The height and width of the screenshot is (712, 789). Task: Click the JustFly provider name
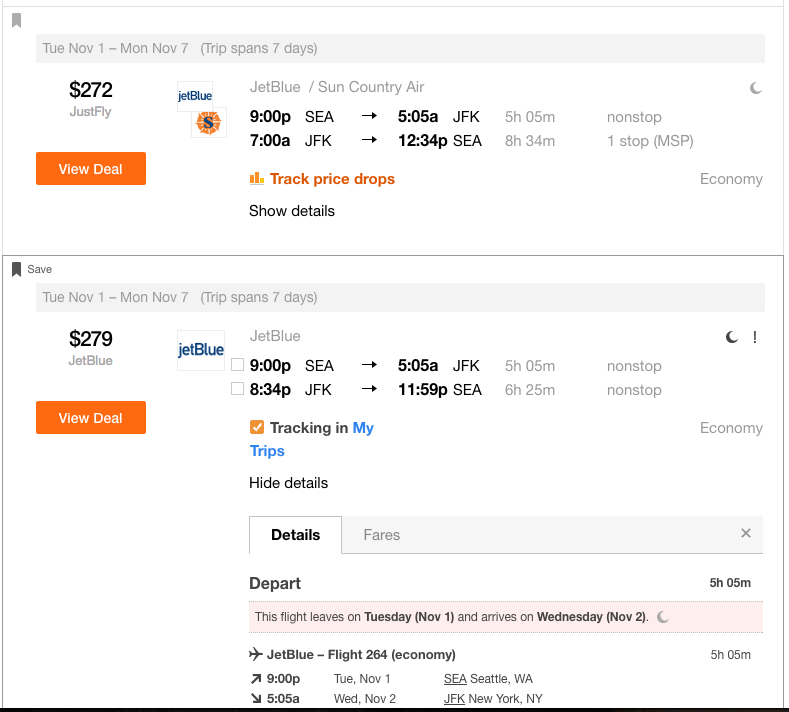click(91, 112)
